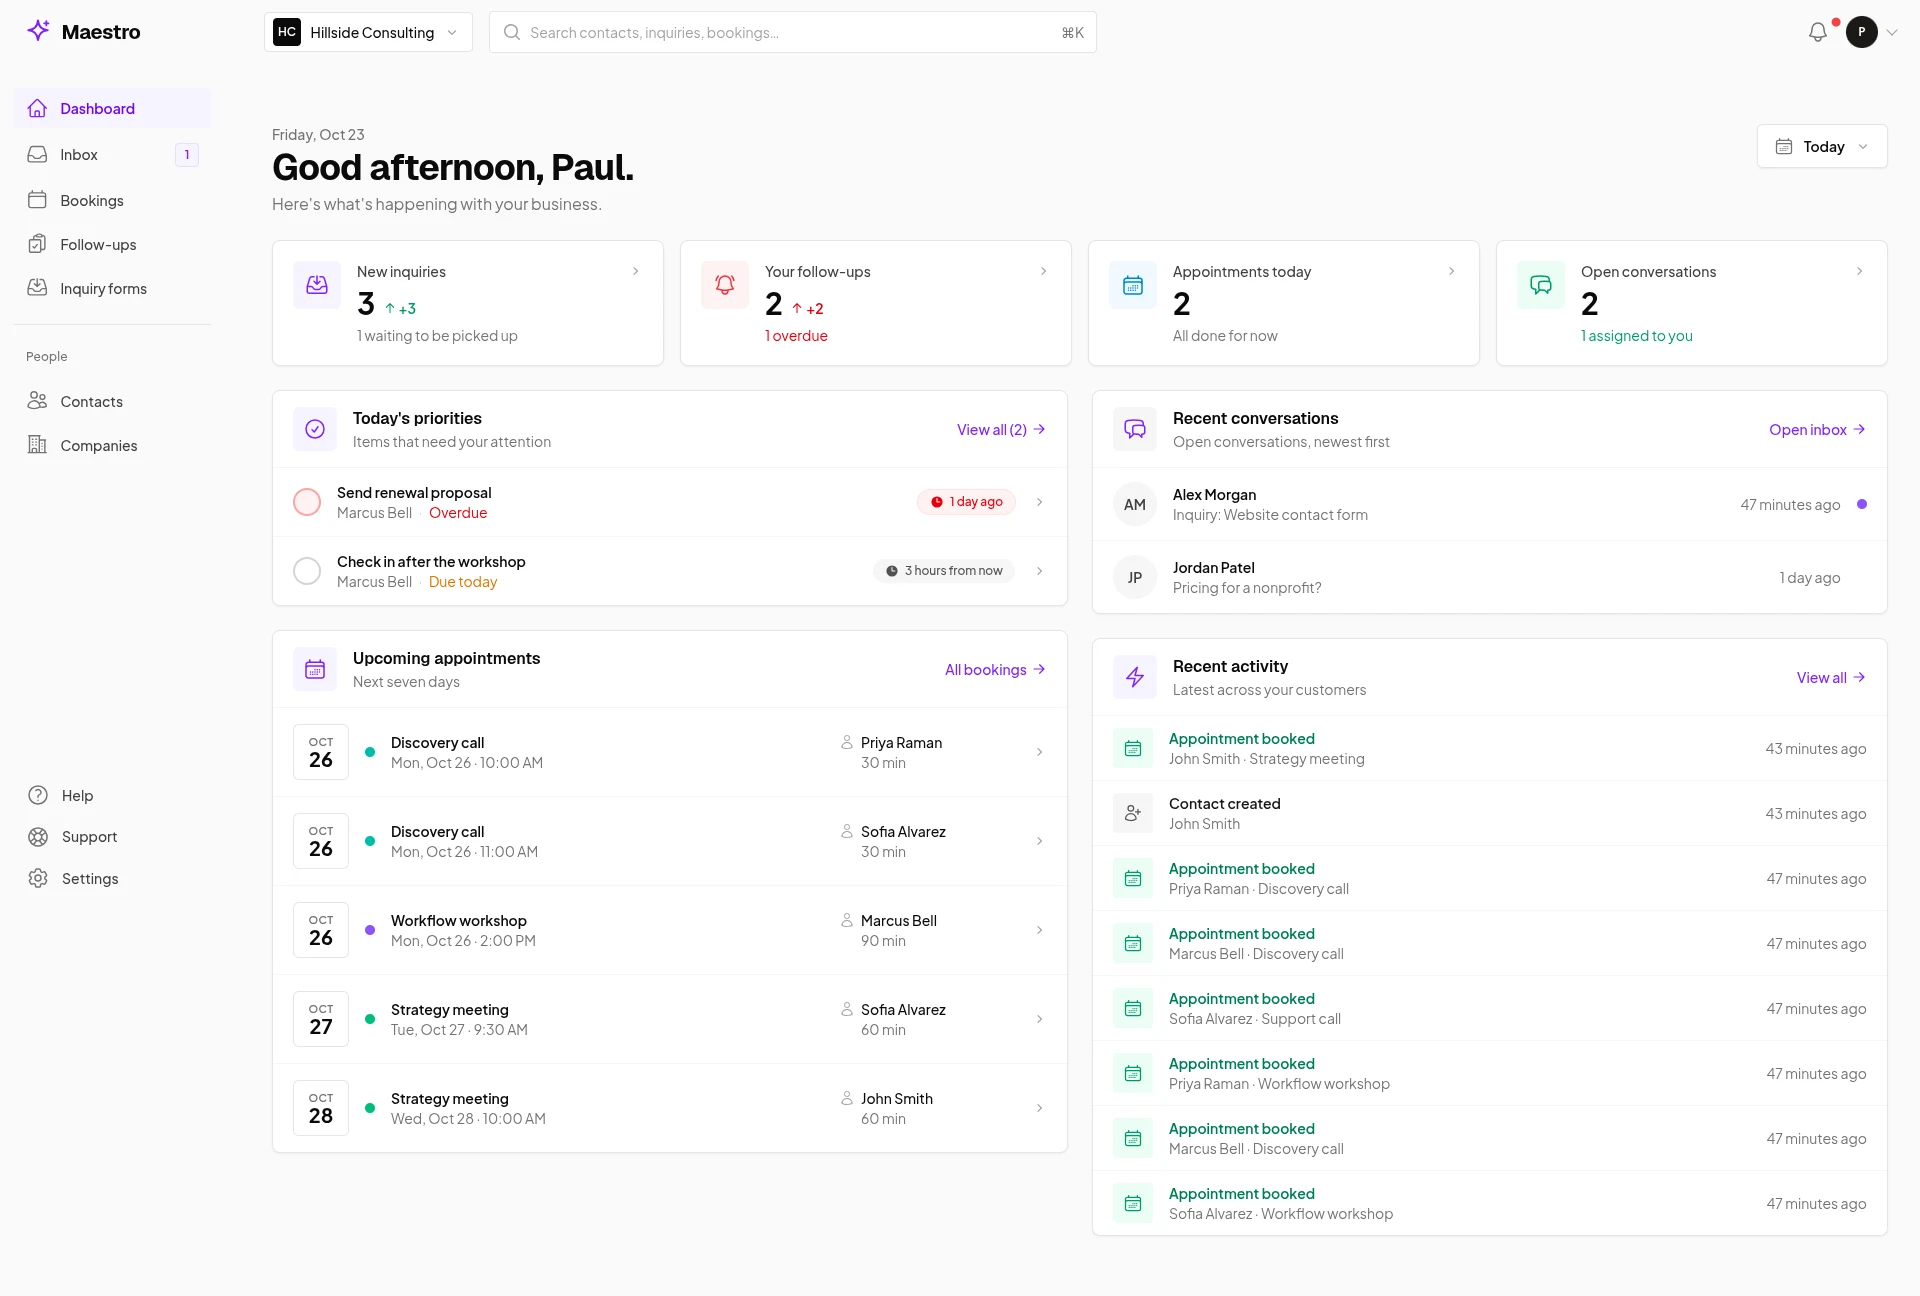Open notifications bell icon

tap(1818, 32)
